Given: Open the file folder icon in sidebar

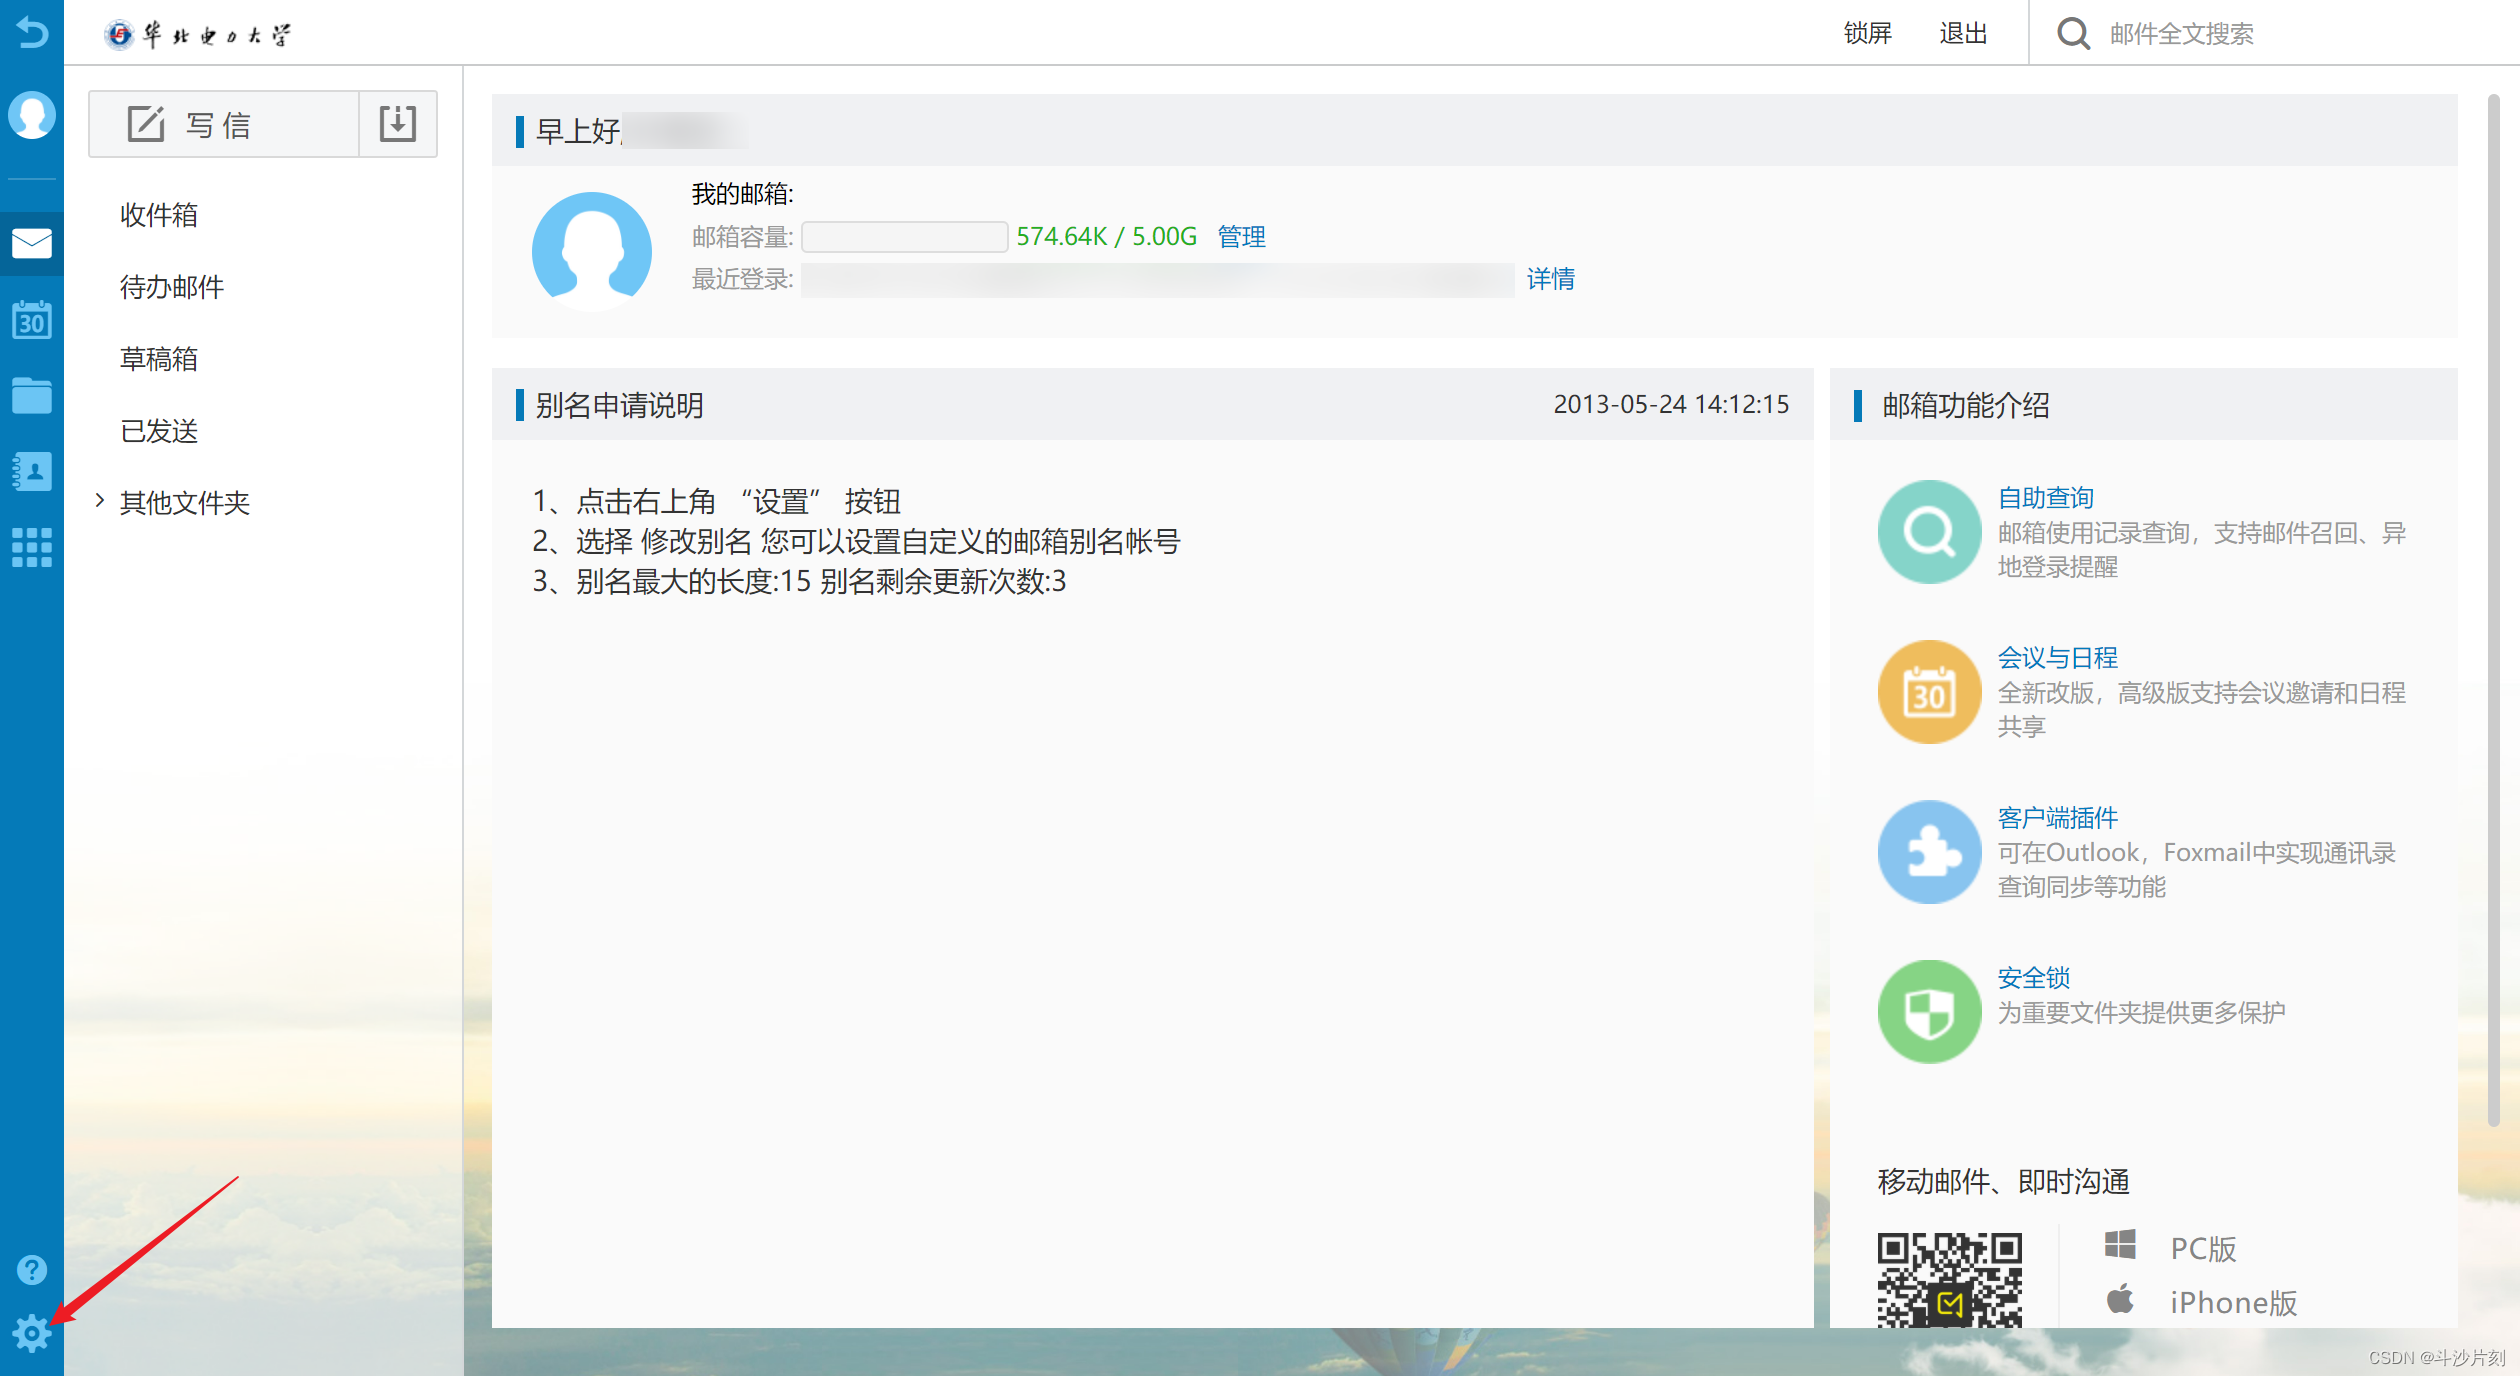Looking at the screenshot, I should click(32, 396).
